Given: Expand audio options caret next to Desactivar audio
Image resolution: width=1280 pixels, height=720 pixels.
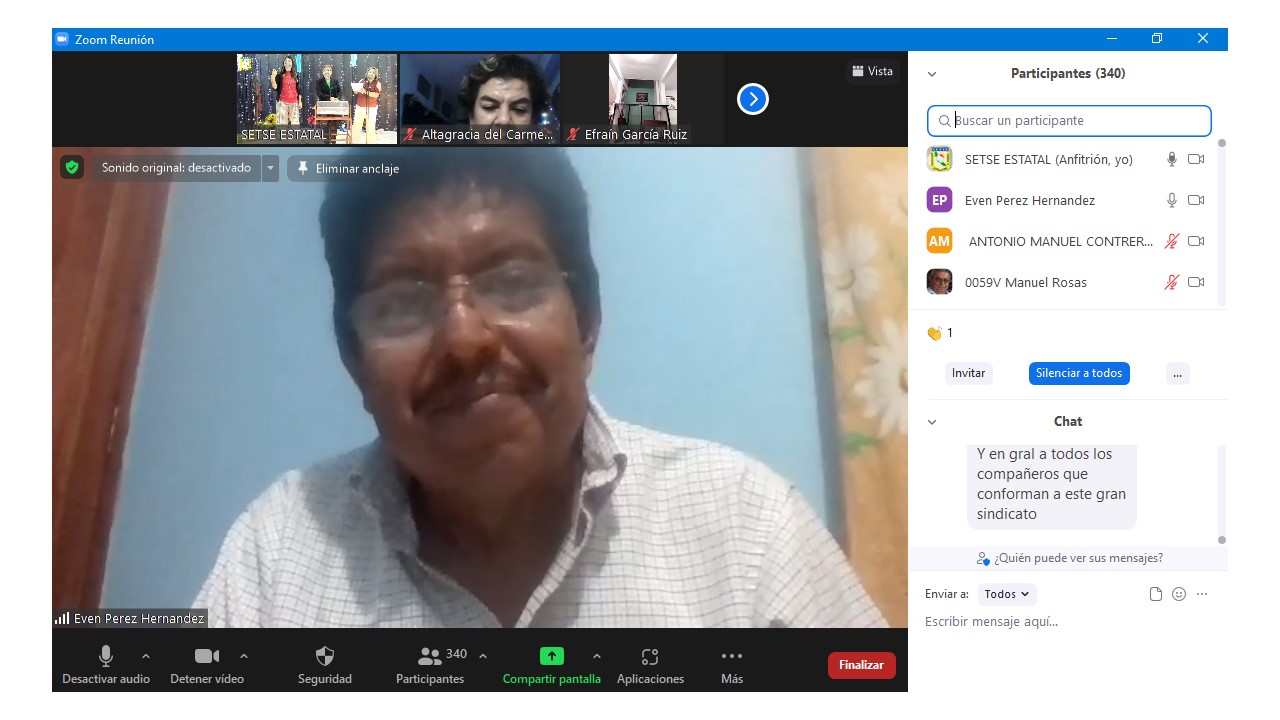Looking at the screenshot, I should coord(146,656).
